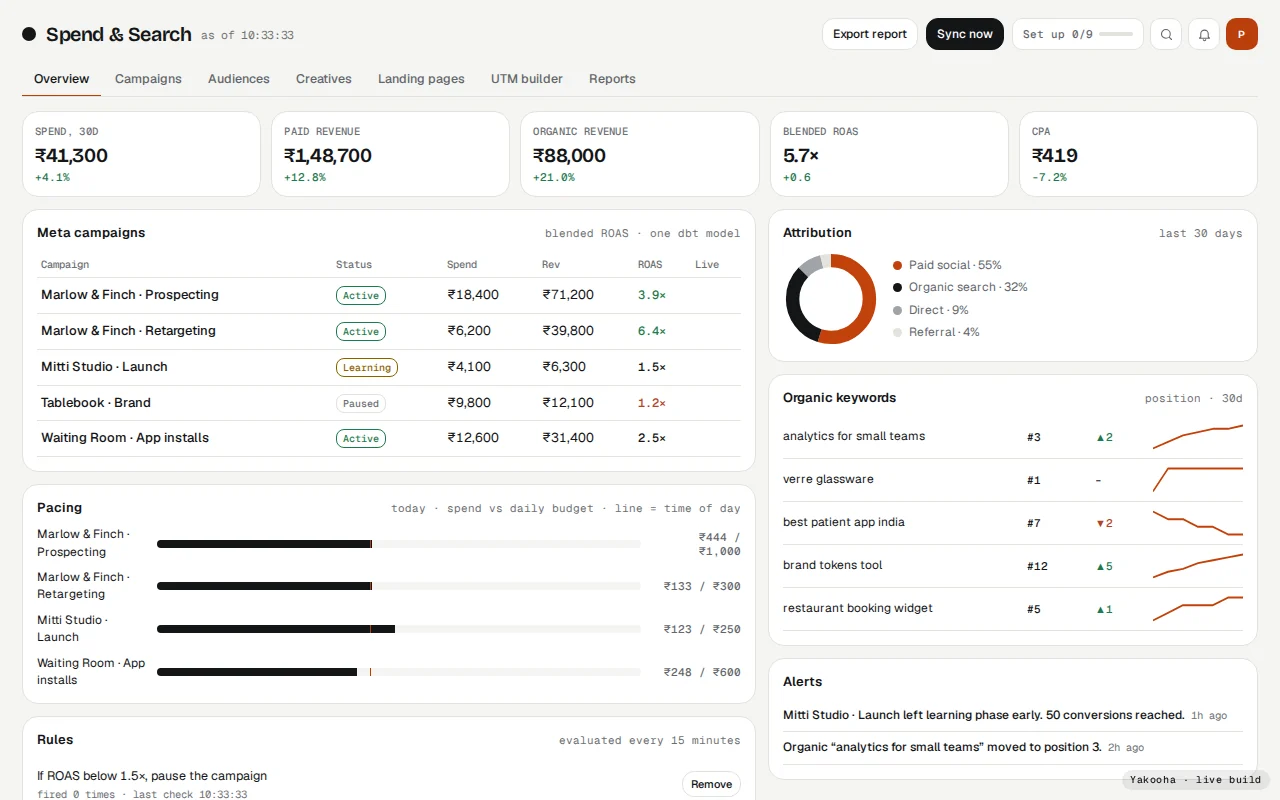
Task: Open the Set up 0/9 progress pill
Action: pyautogui.click(x=1078, y=34)
